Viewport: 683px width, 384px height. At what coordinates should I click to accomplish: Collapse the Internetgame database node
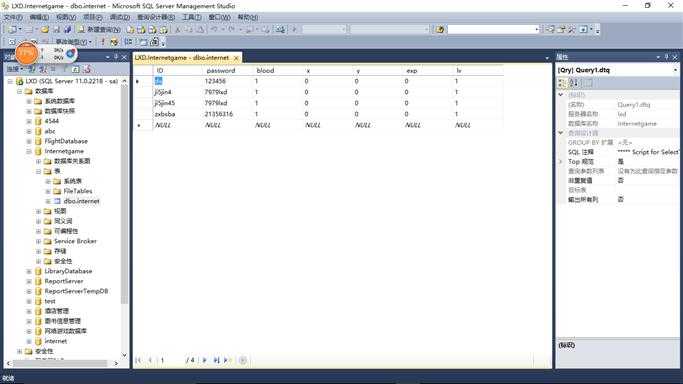[29, 151]
